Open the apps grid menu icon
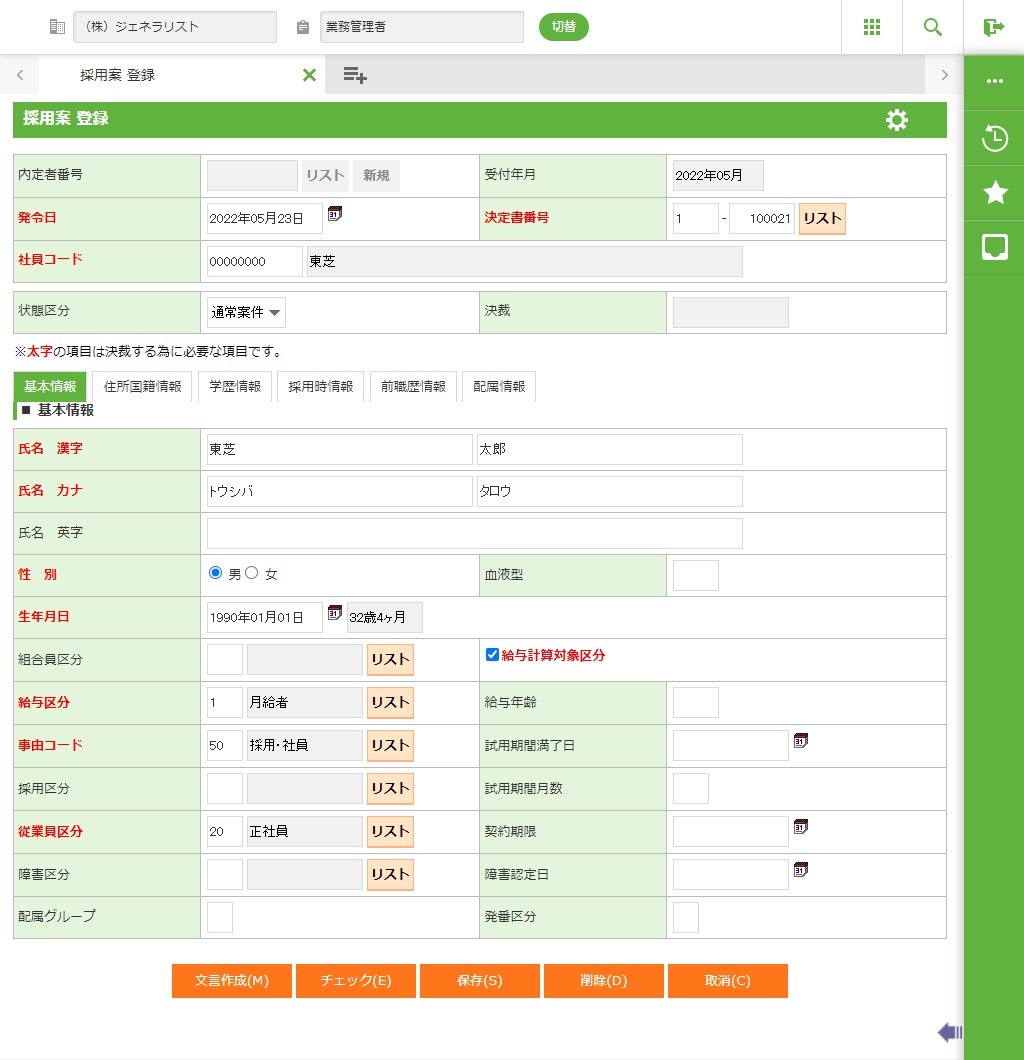Viewport: 1024px width, 1060px height. (x=872, y=27)
